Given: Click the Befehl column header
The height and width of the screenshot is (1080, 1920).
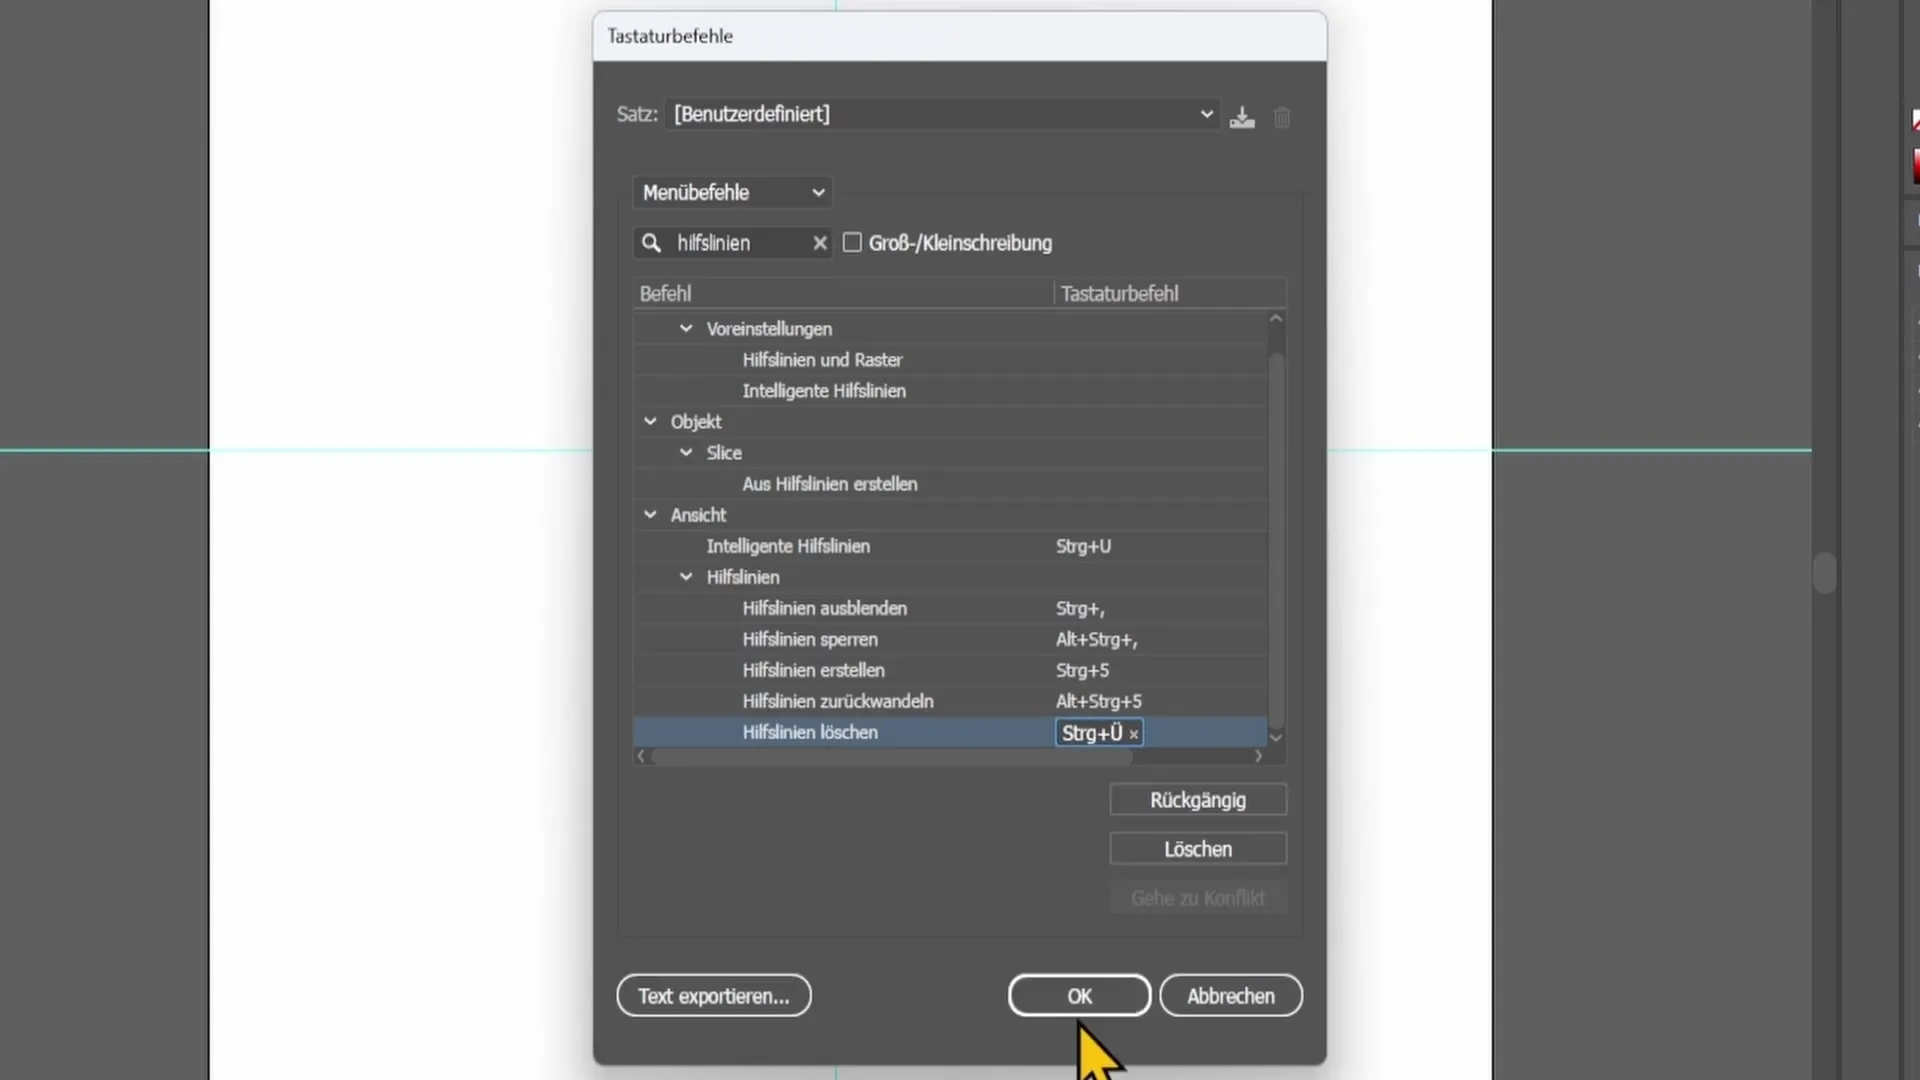Looking at the screenshot, I should pos(843,293).
